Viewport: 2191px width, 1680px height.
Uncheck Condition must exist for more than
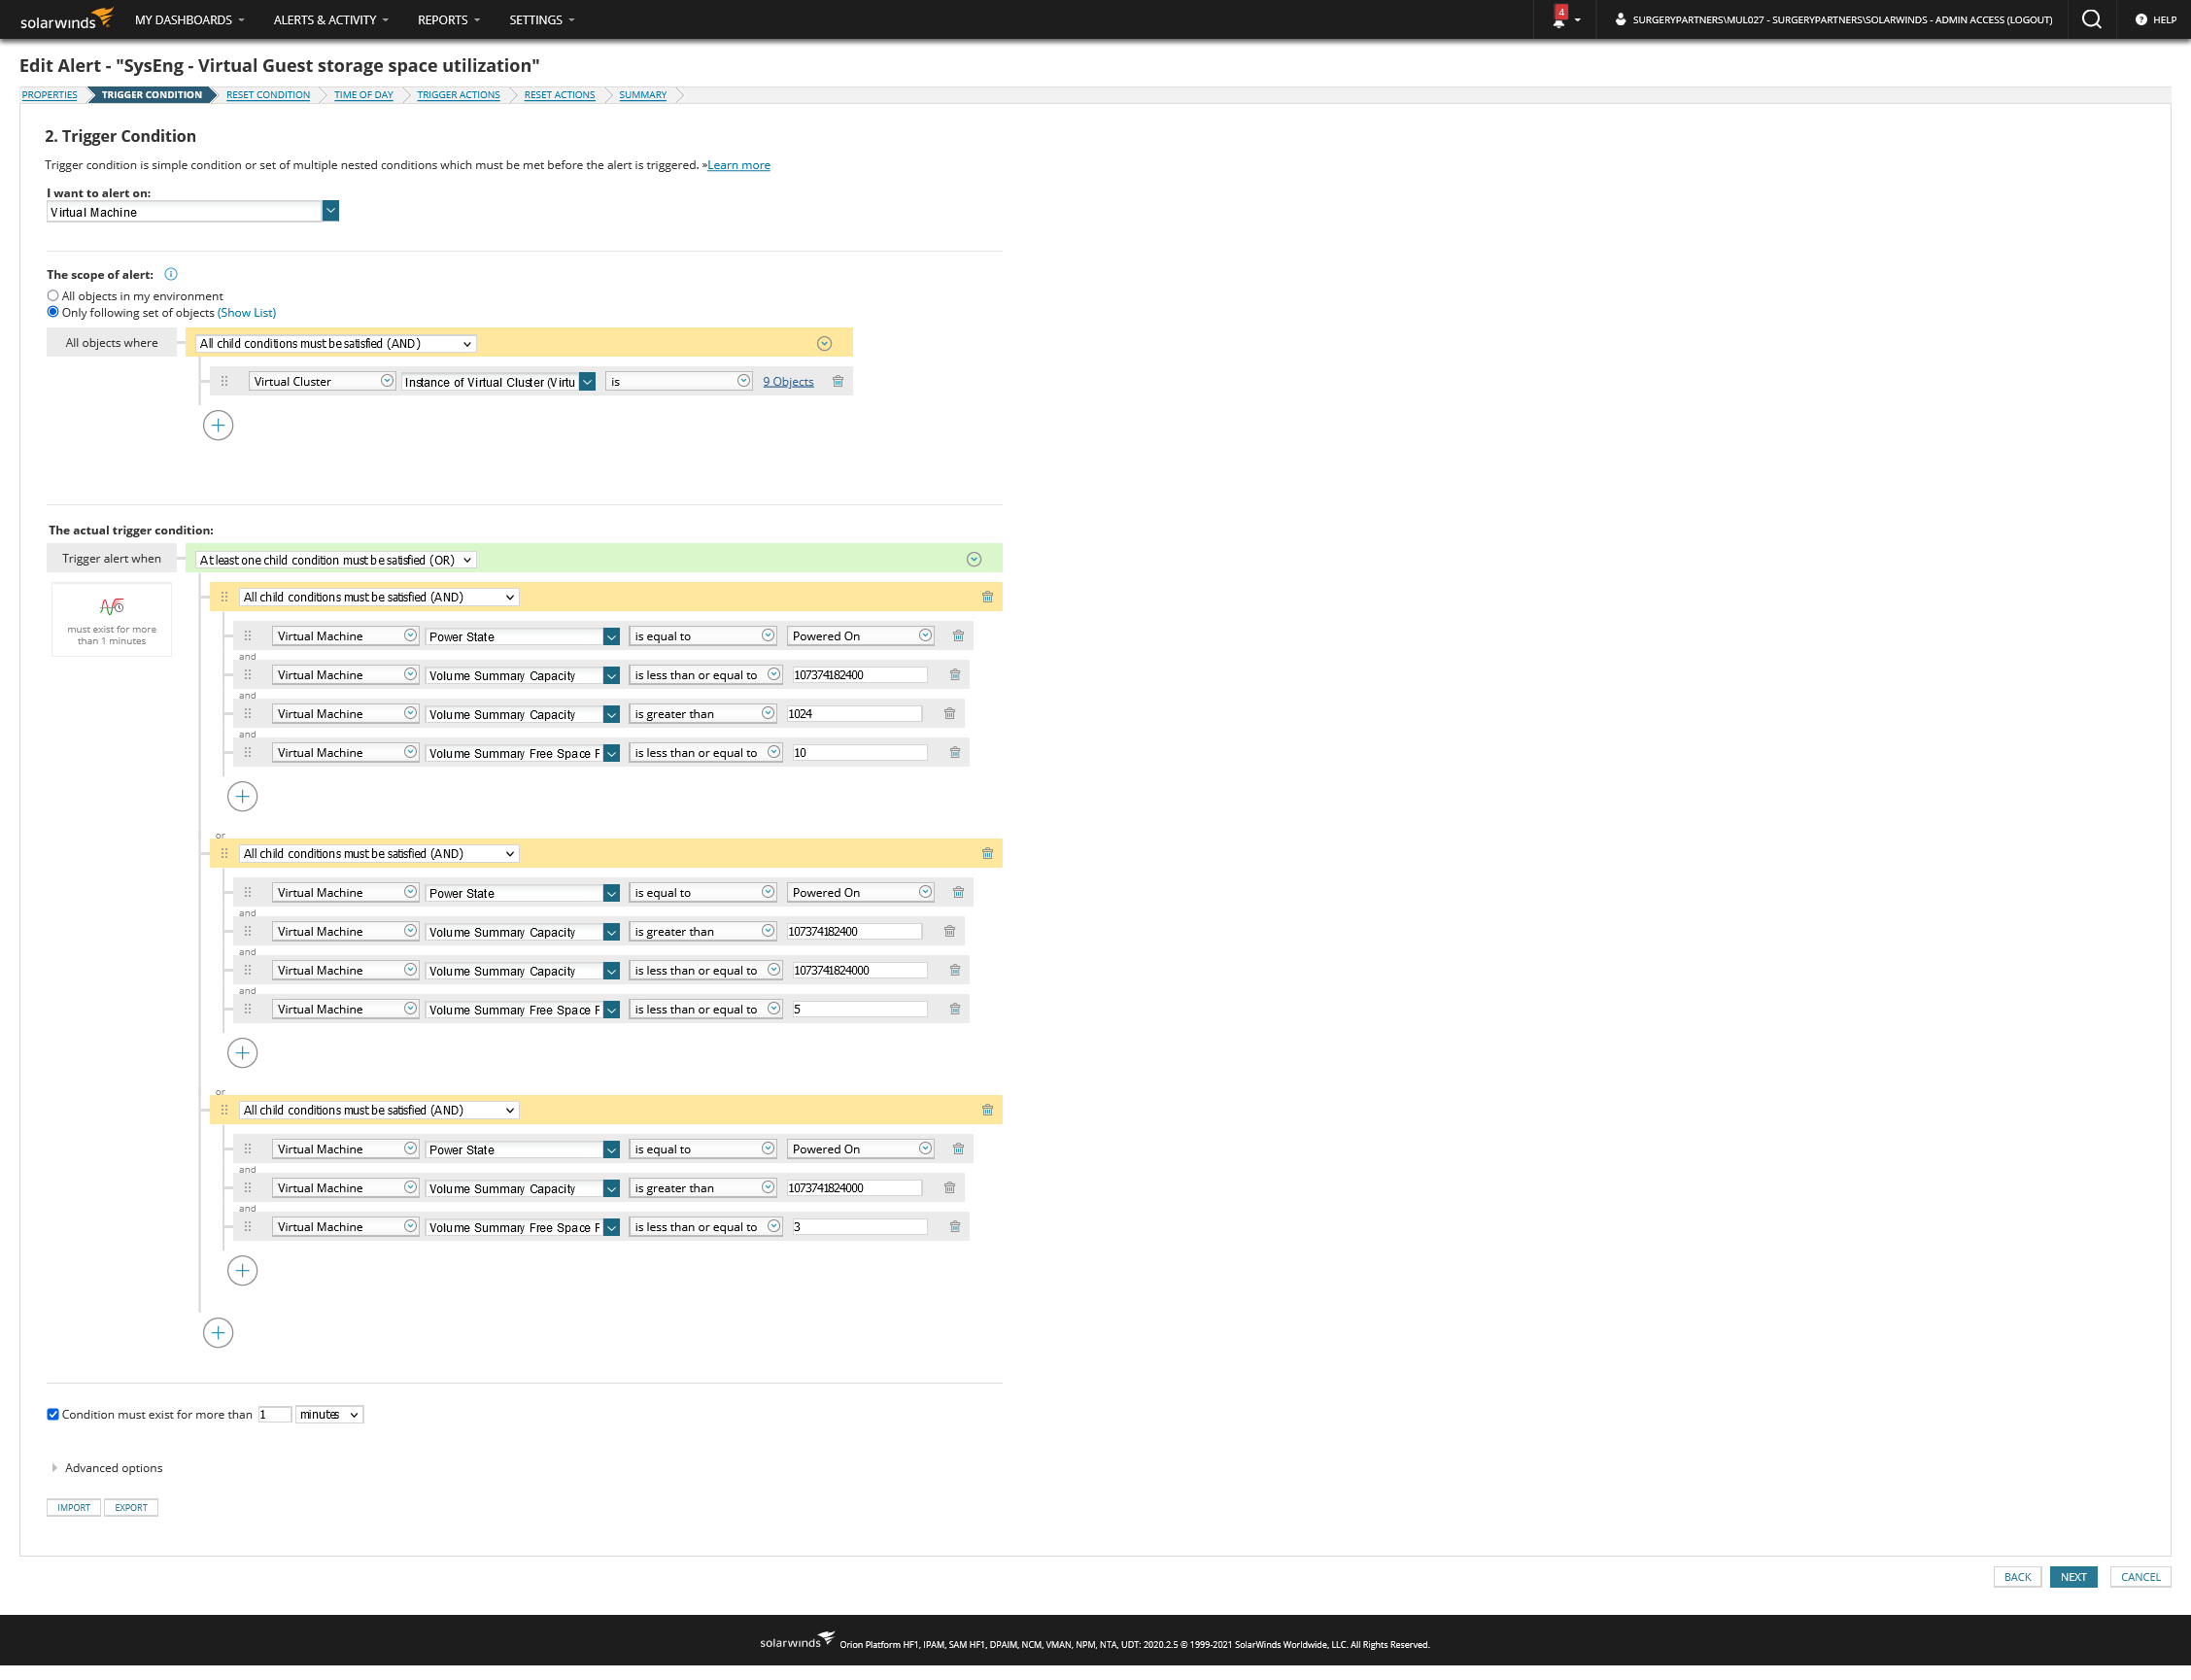[53, 1414]
